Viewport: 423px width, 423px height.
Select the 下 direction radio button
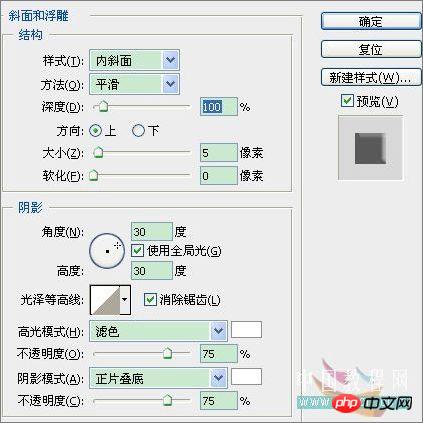point(138,131)
